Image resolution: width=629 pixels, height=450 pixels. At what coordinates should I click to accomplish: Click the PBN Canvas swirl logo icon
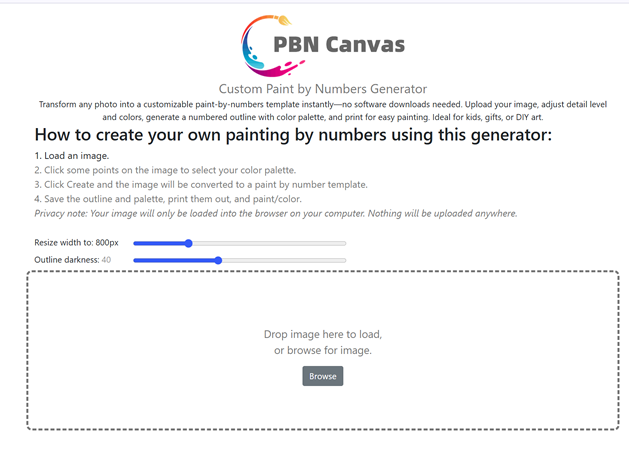tap(258, 44)
